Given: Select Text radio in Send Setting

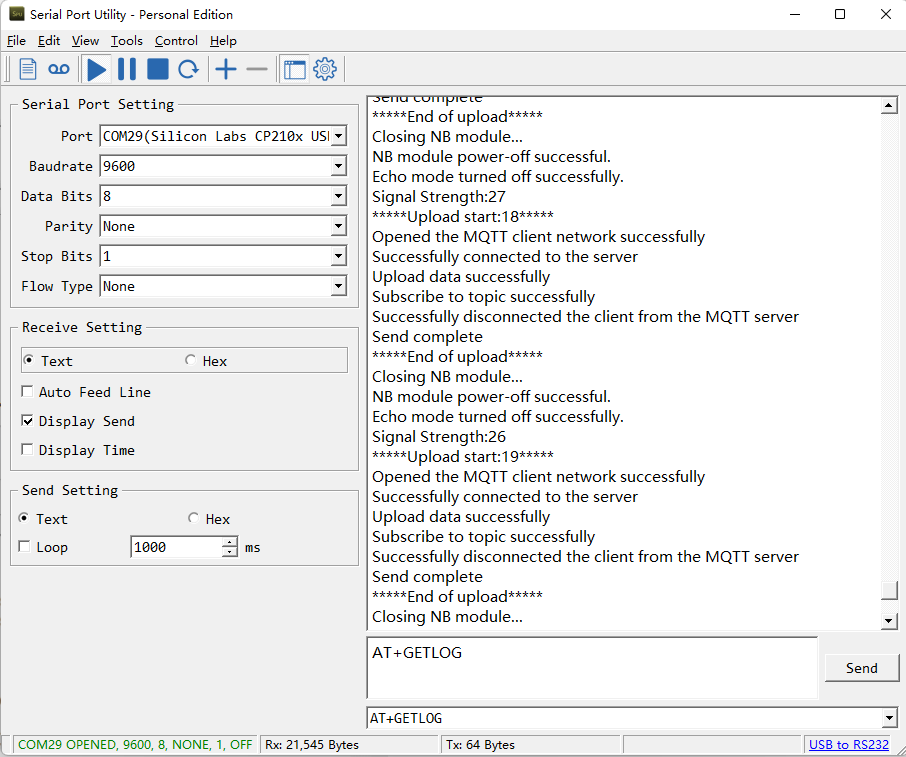Looking at the screenshot, I should coord(24,518).
